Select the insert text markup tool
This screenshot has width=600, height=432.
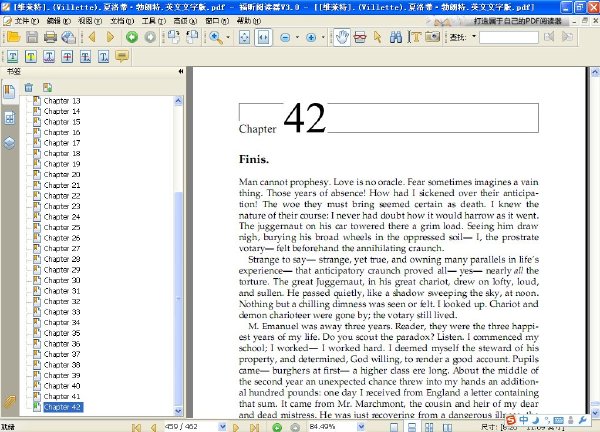104,57
